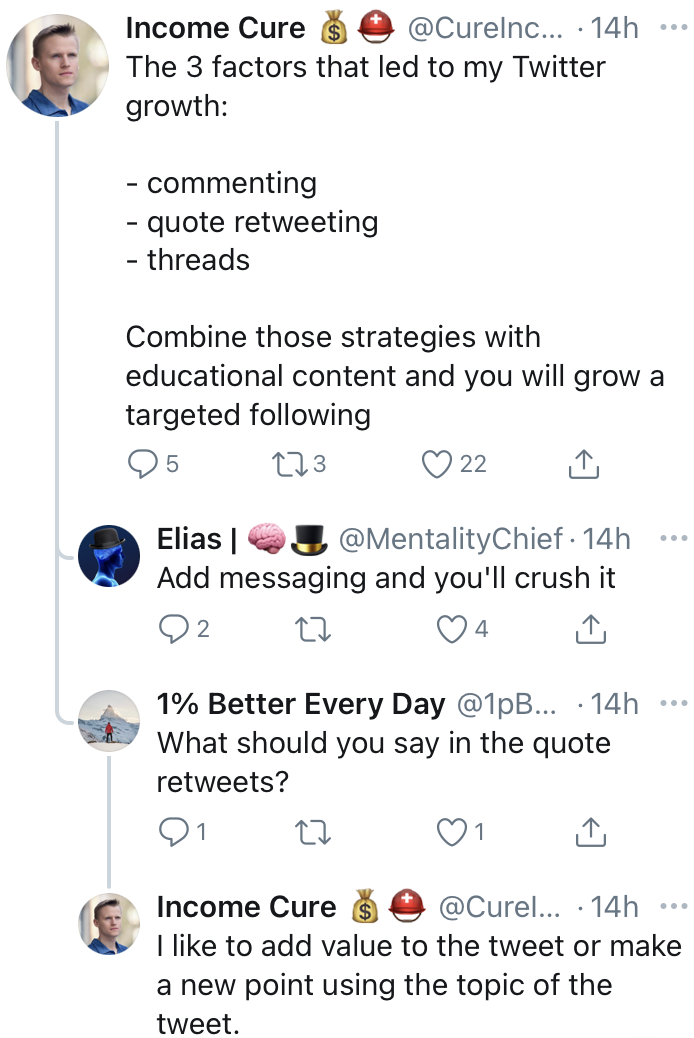Image resolution: width=694 pixels, height=1038 pixels.
Task: Open the 1% Better Every Day profile name
Action: [x=301, y=704]
